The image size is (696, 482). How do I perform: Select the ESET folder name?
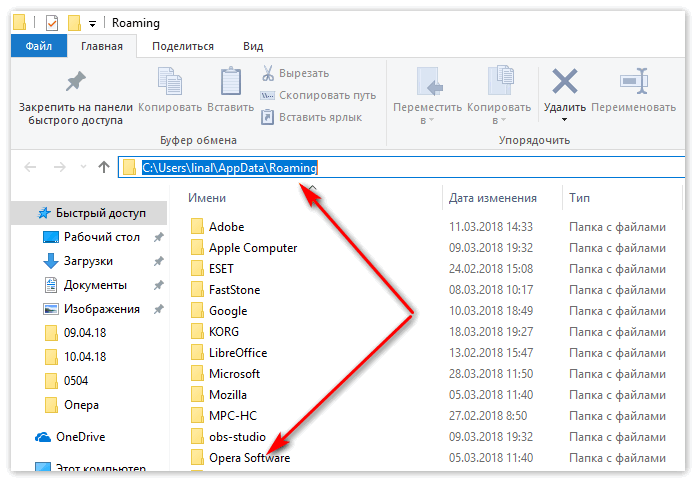pos(221,269)
